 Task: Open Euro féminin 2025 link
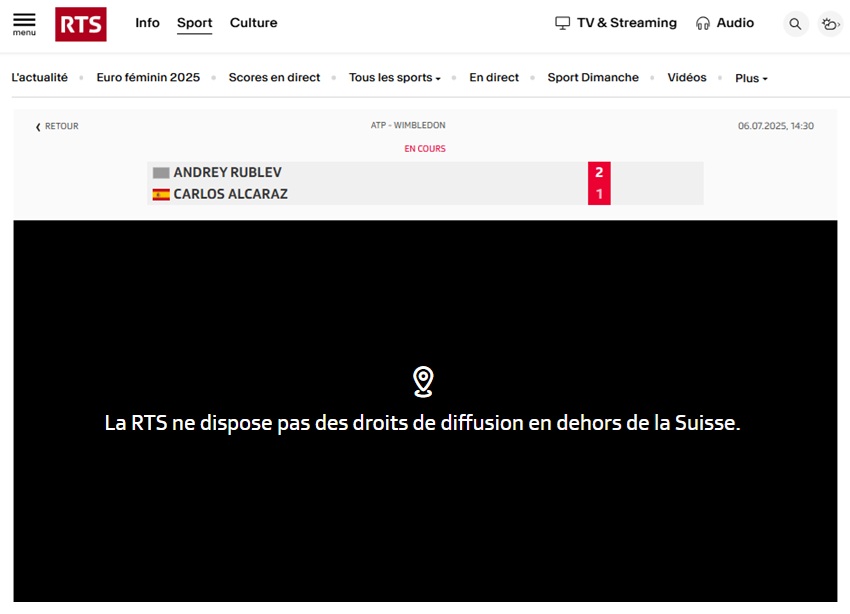[148, 78]
